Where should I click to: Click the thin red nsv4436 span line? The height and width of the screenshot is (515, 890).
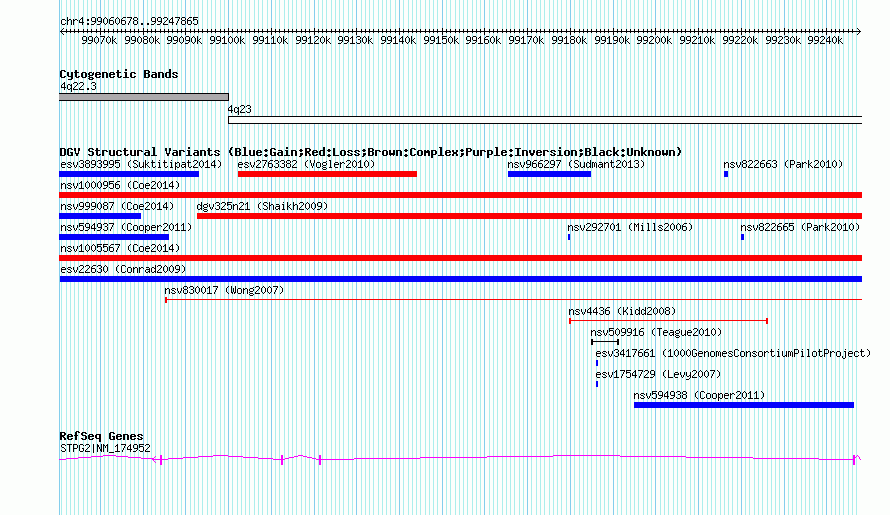(669, 321)
